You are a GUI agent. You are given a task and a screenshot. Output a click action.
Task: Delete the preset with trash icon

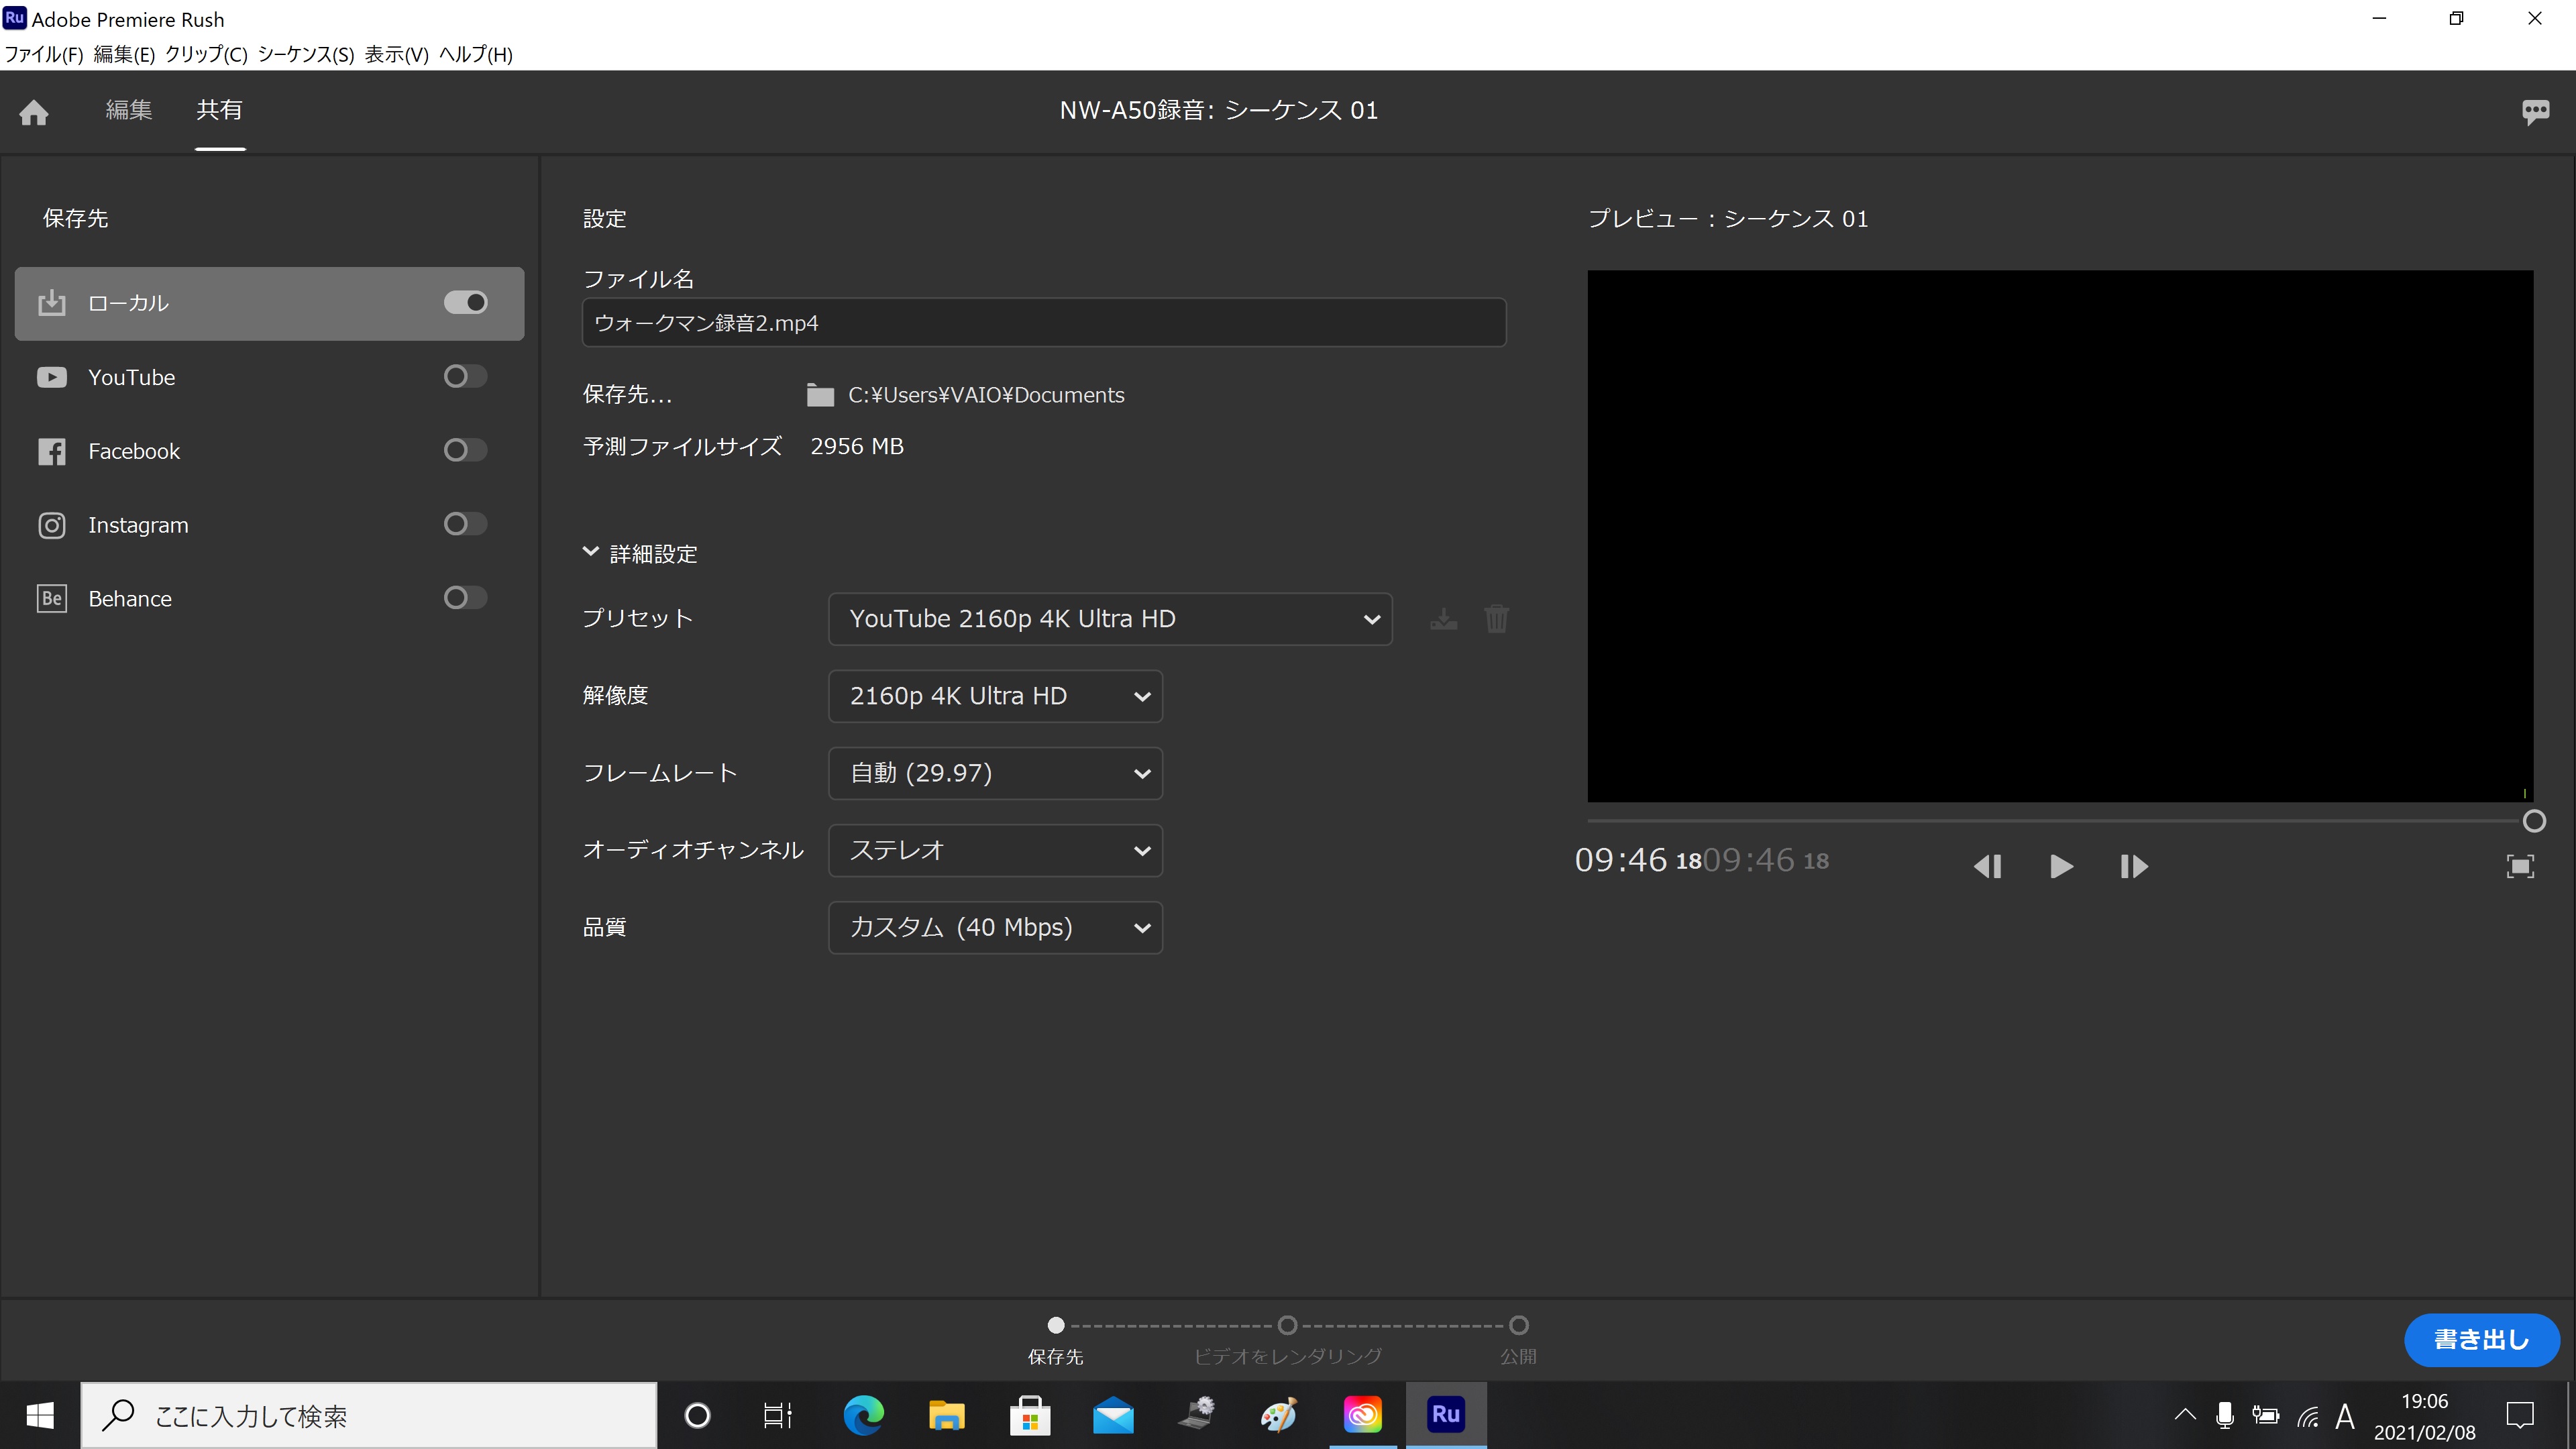tap(1496, 619)
